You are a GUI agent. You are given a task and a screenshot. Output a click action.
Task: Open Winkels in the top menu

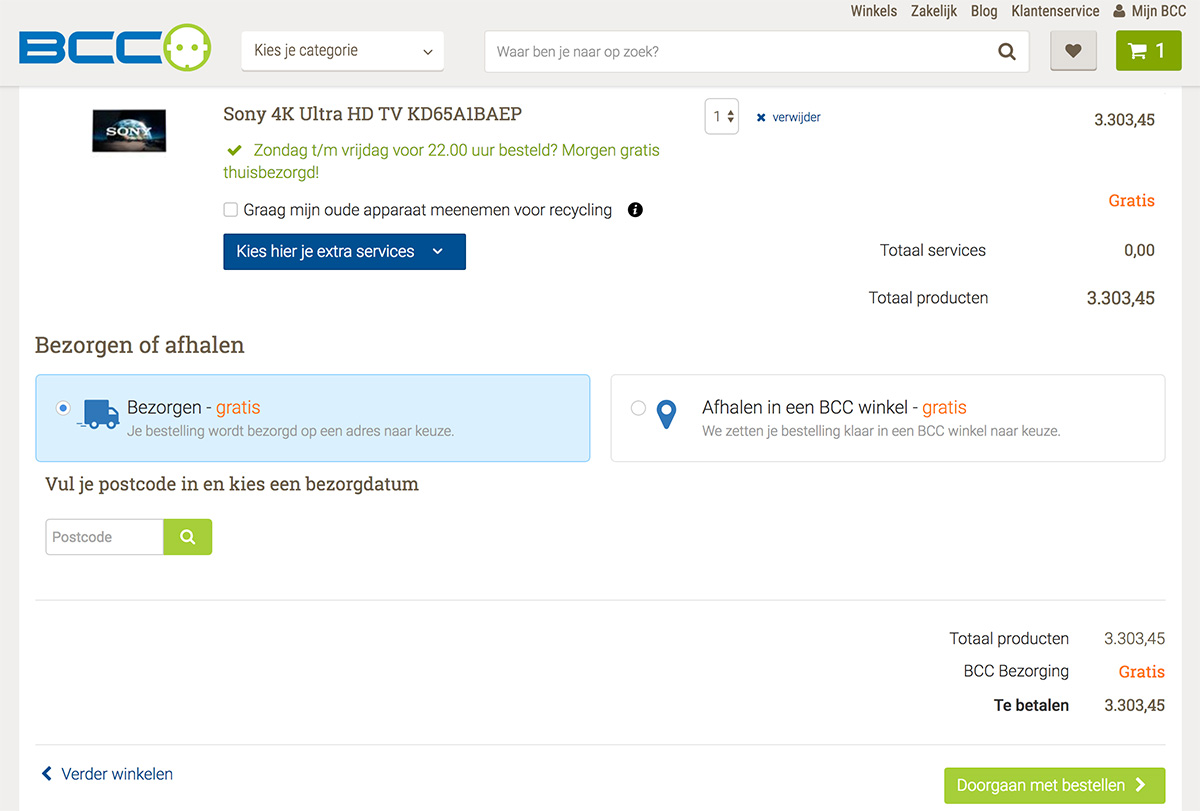coord(874,12)
